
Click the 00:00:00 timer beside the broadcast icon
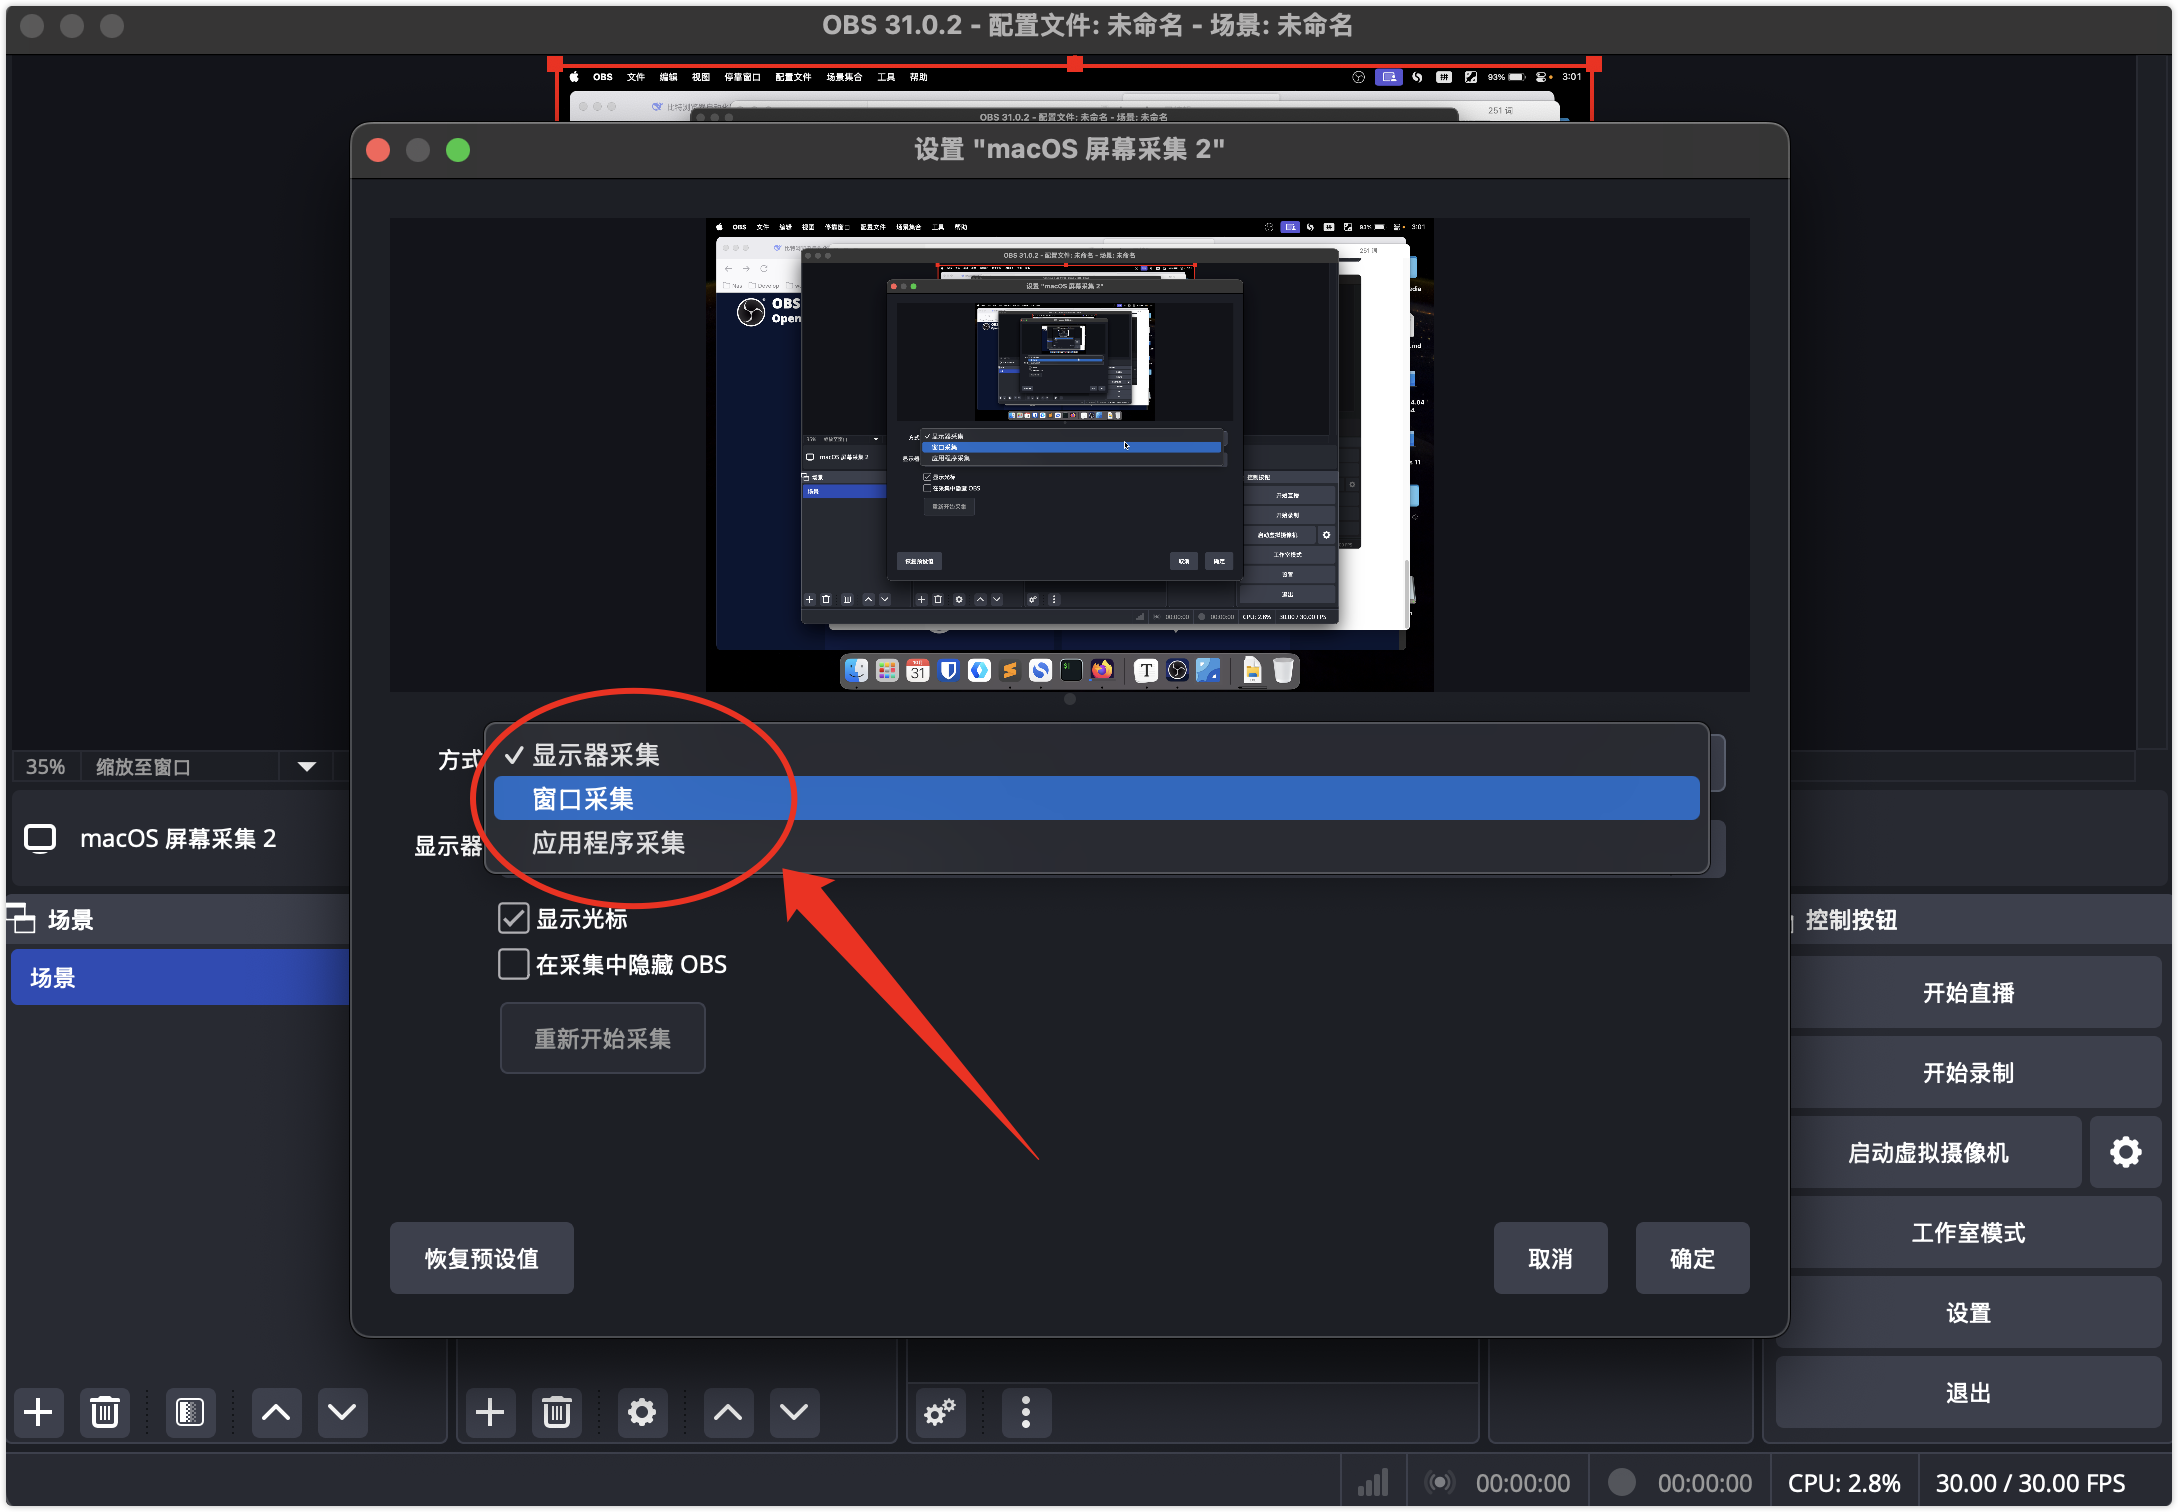click(1523, 1482)
